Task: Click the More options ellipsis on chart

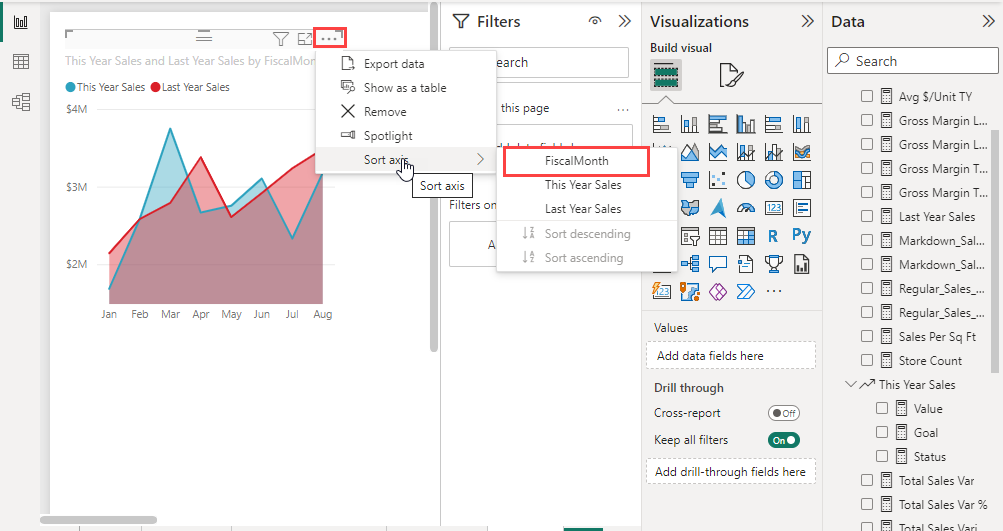Action: 329,38
